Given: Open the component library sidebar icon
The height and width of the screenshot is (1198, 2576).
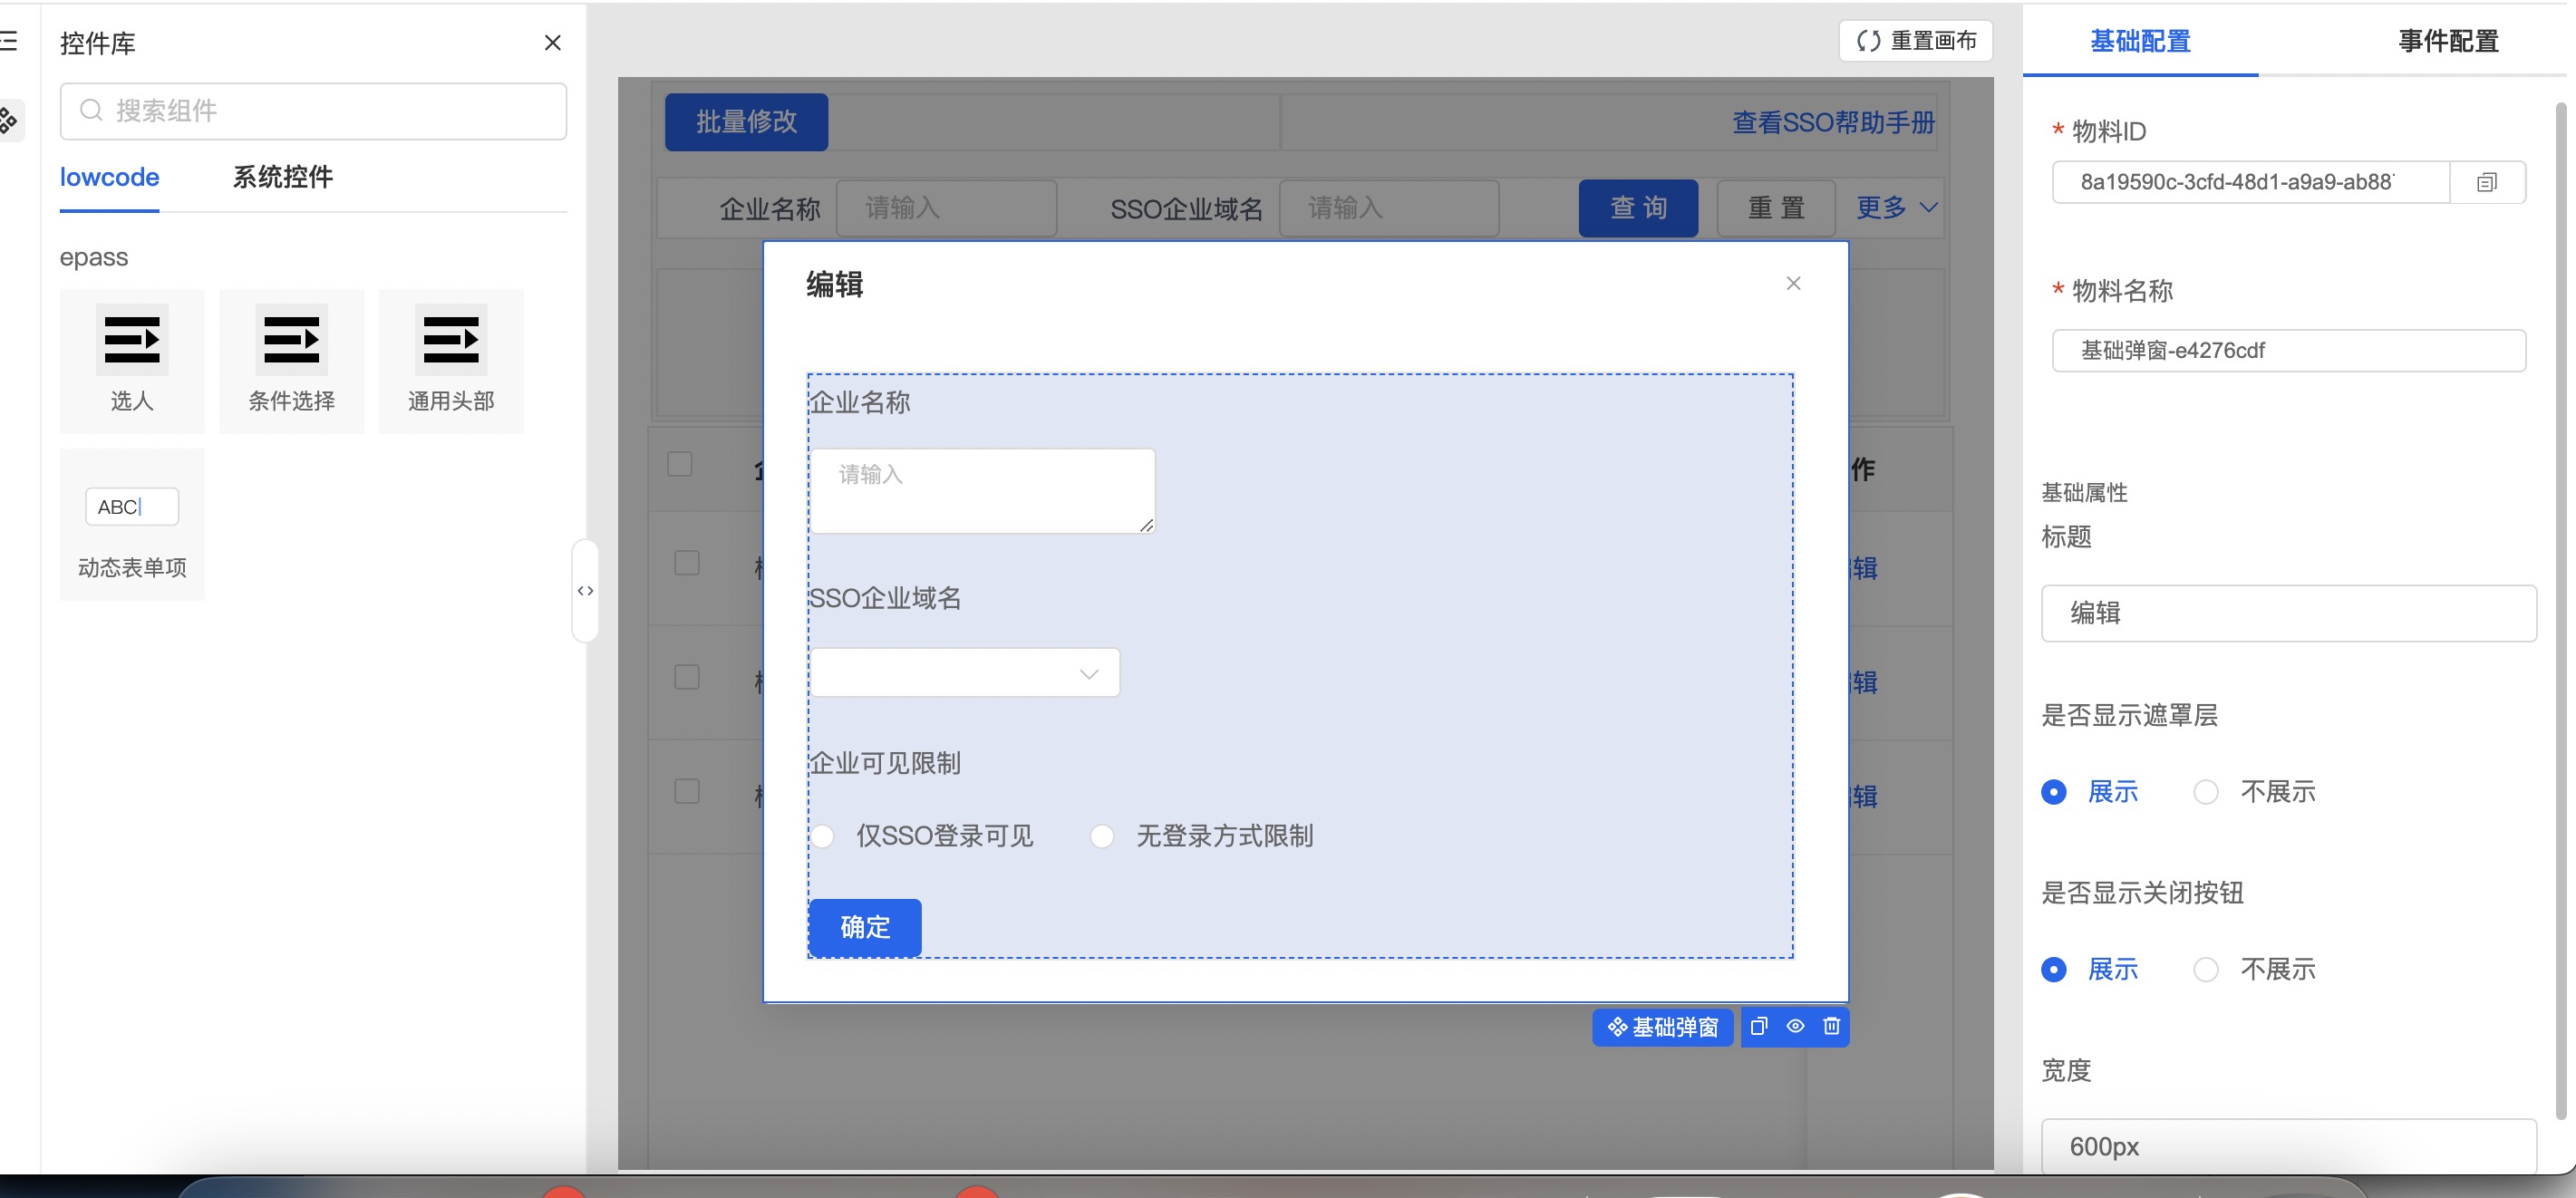Looking at the screenshot, I should [9, 120].
